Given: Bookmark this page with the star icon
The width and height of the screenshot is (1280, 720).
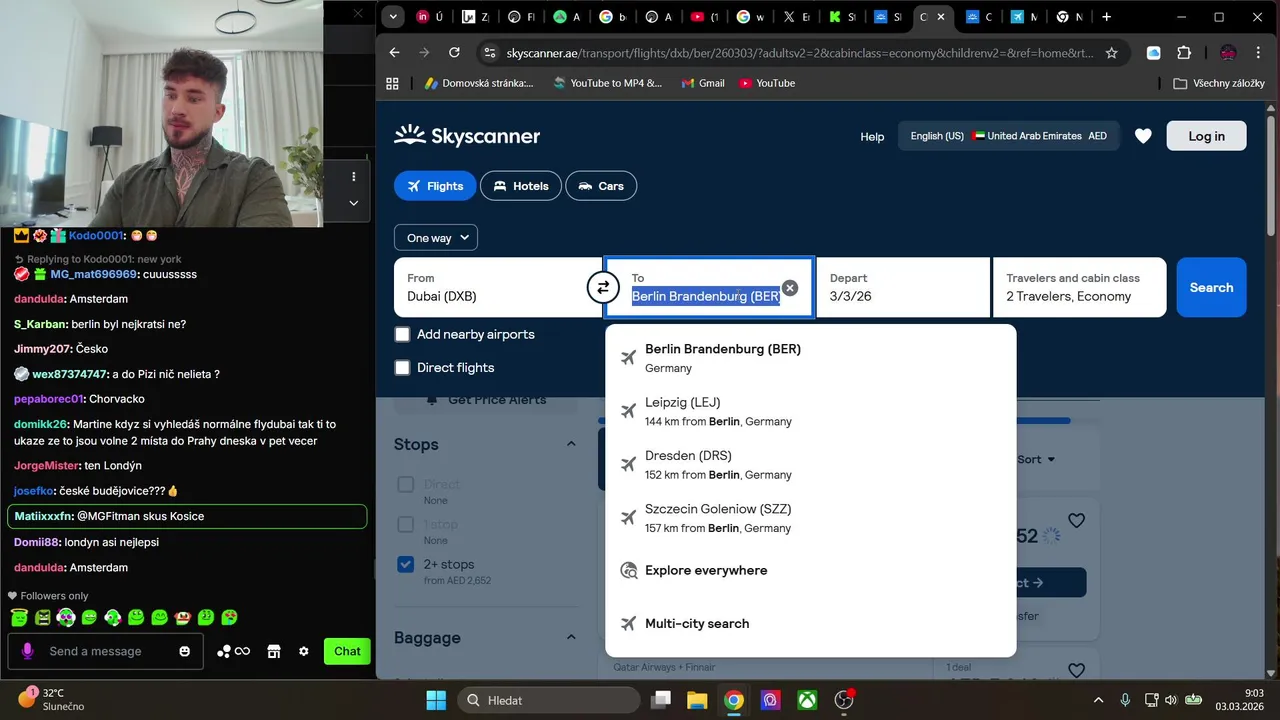Looking at the screenshot, I should tap(1111, 53).
